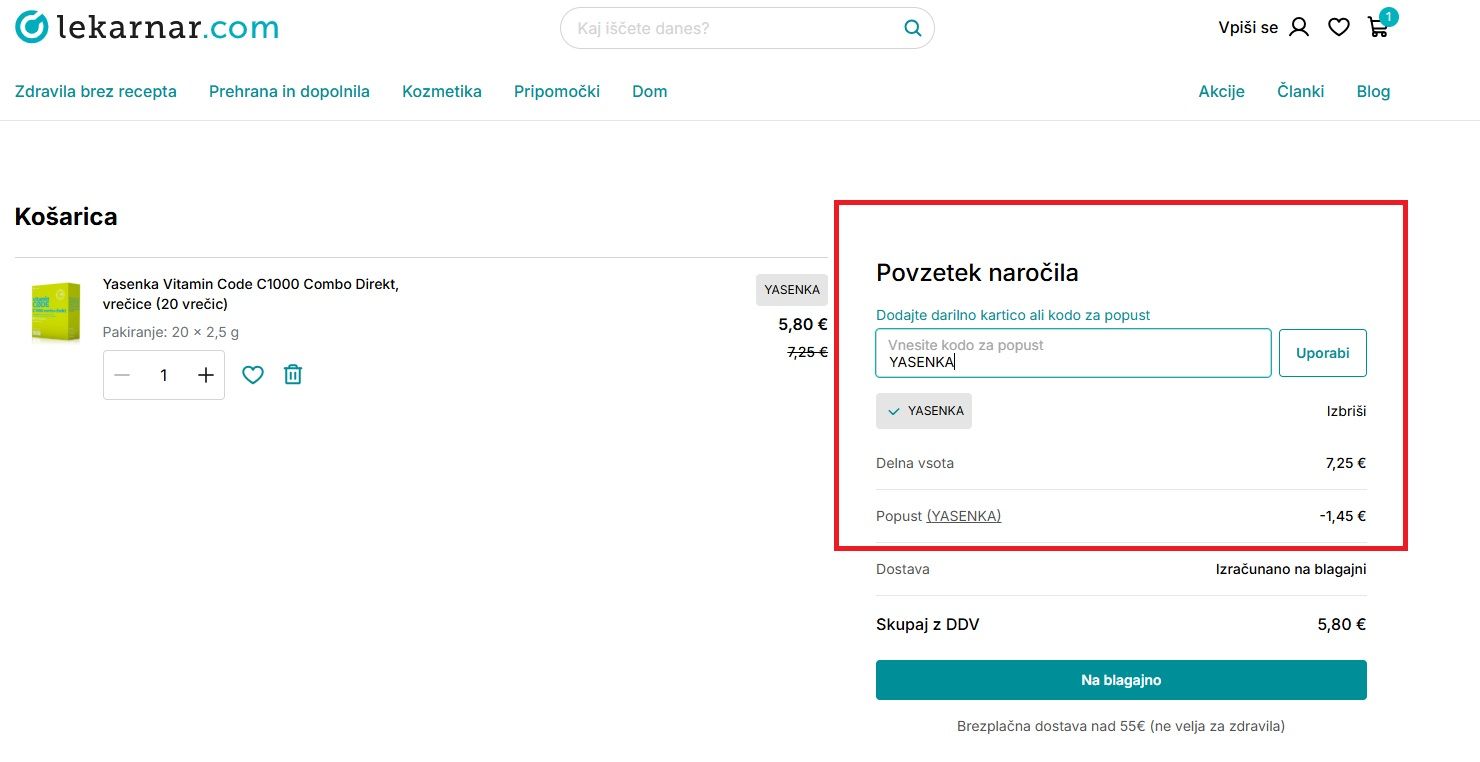Go to Kozmetika category
The image size is (1480, 762).
click(x=441, y=92)
